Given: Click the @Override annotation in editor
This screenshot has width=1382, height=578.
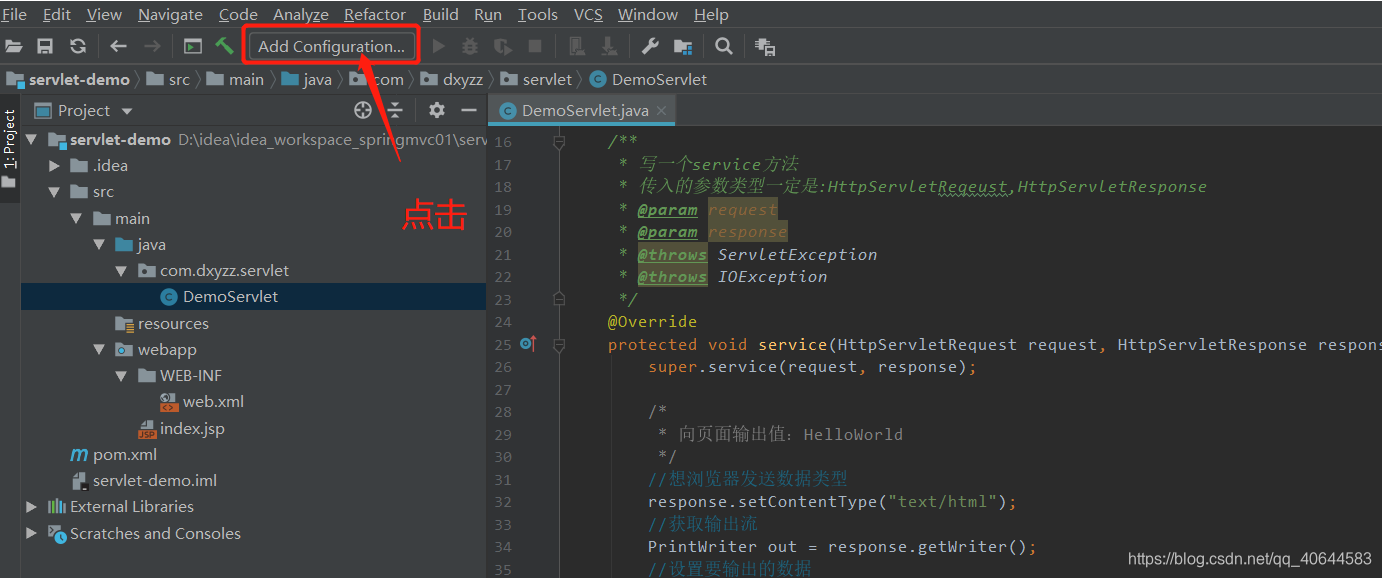Looking at the screenshot, I should point(652,322).
